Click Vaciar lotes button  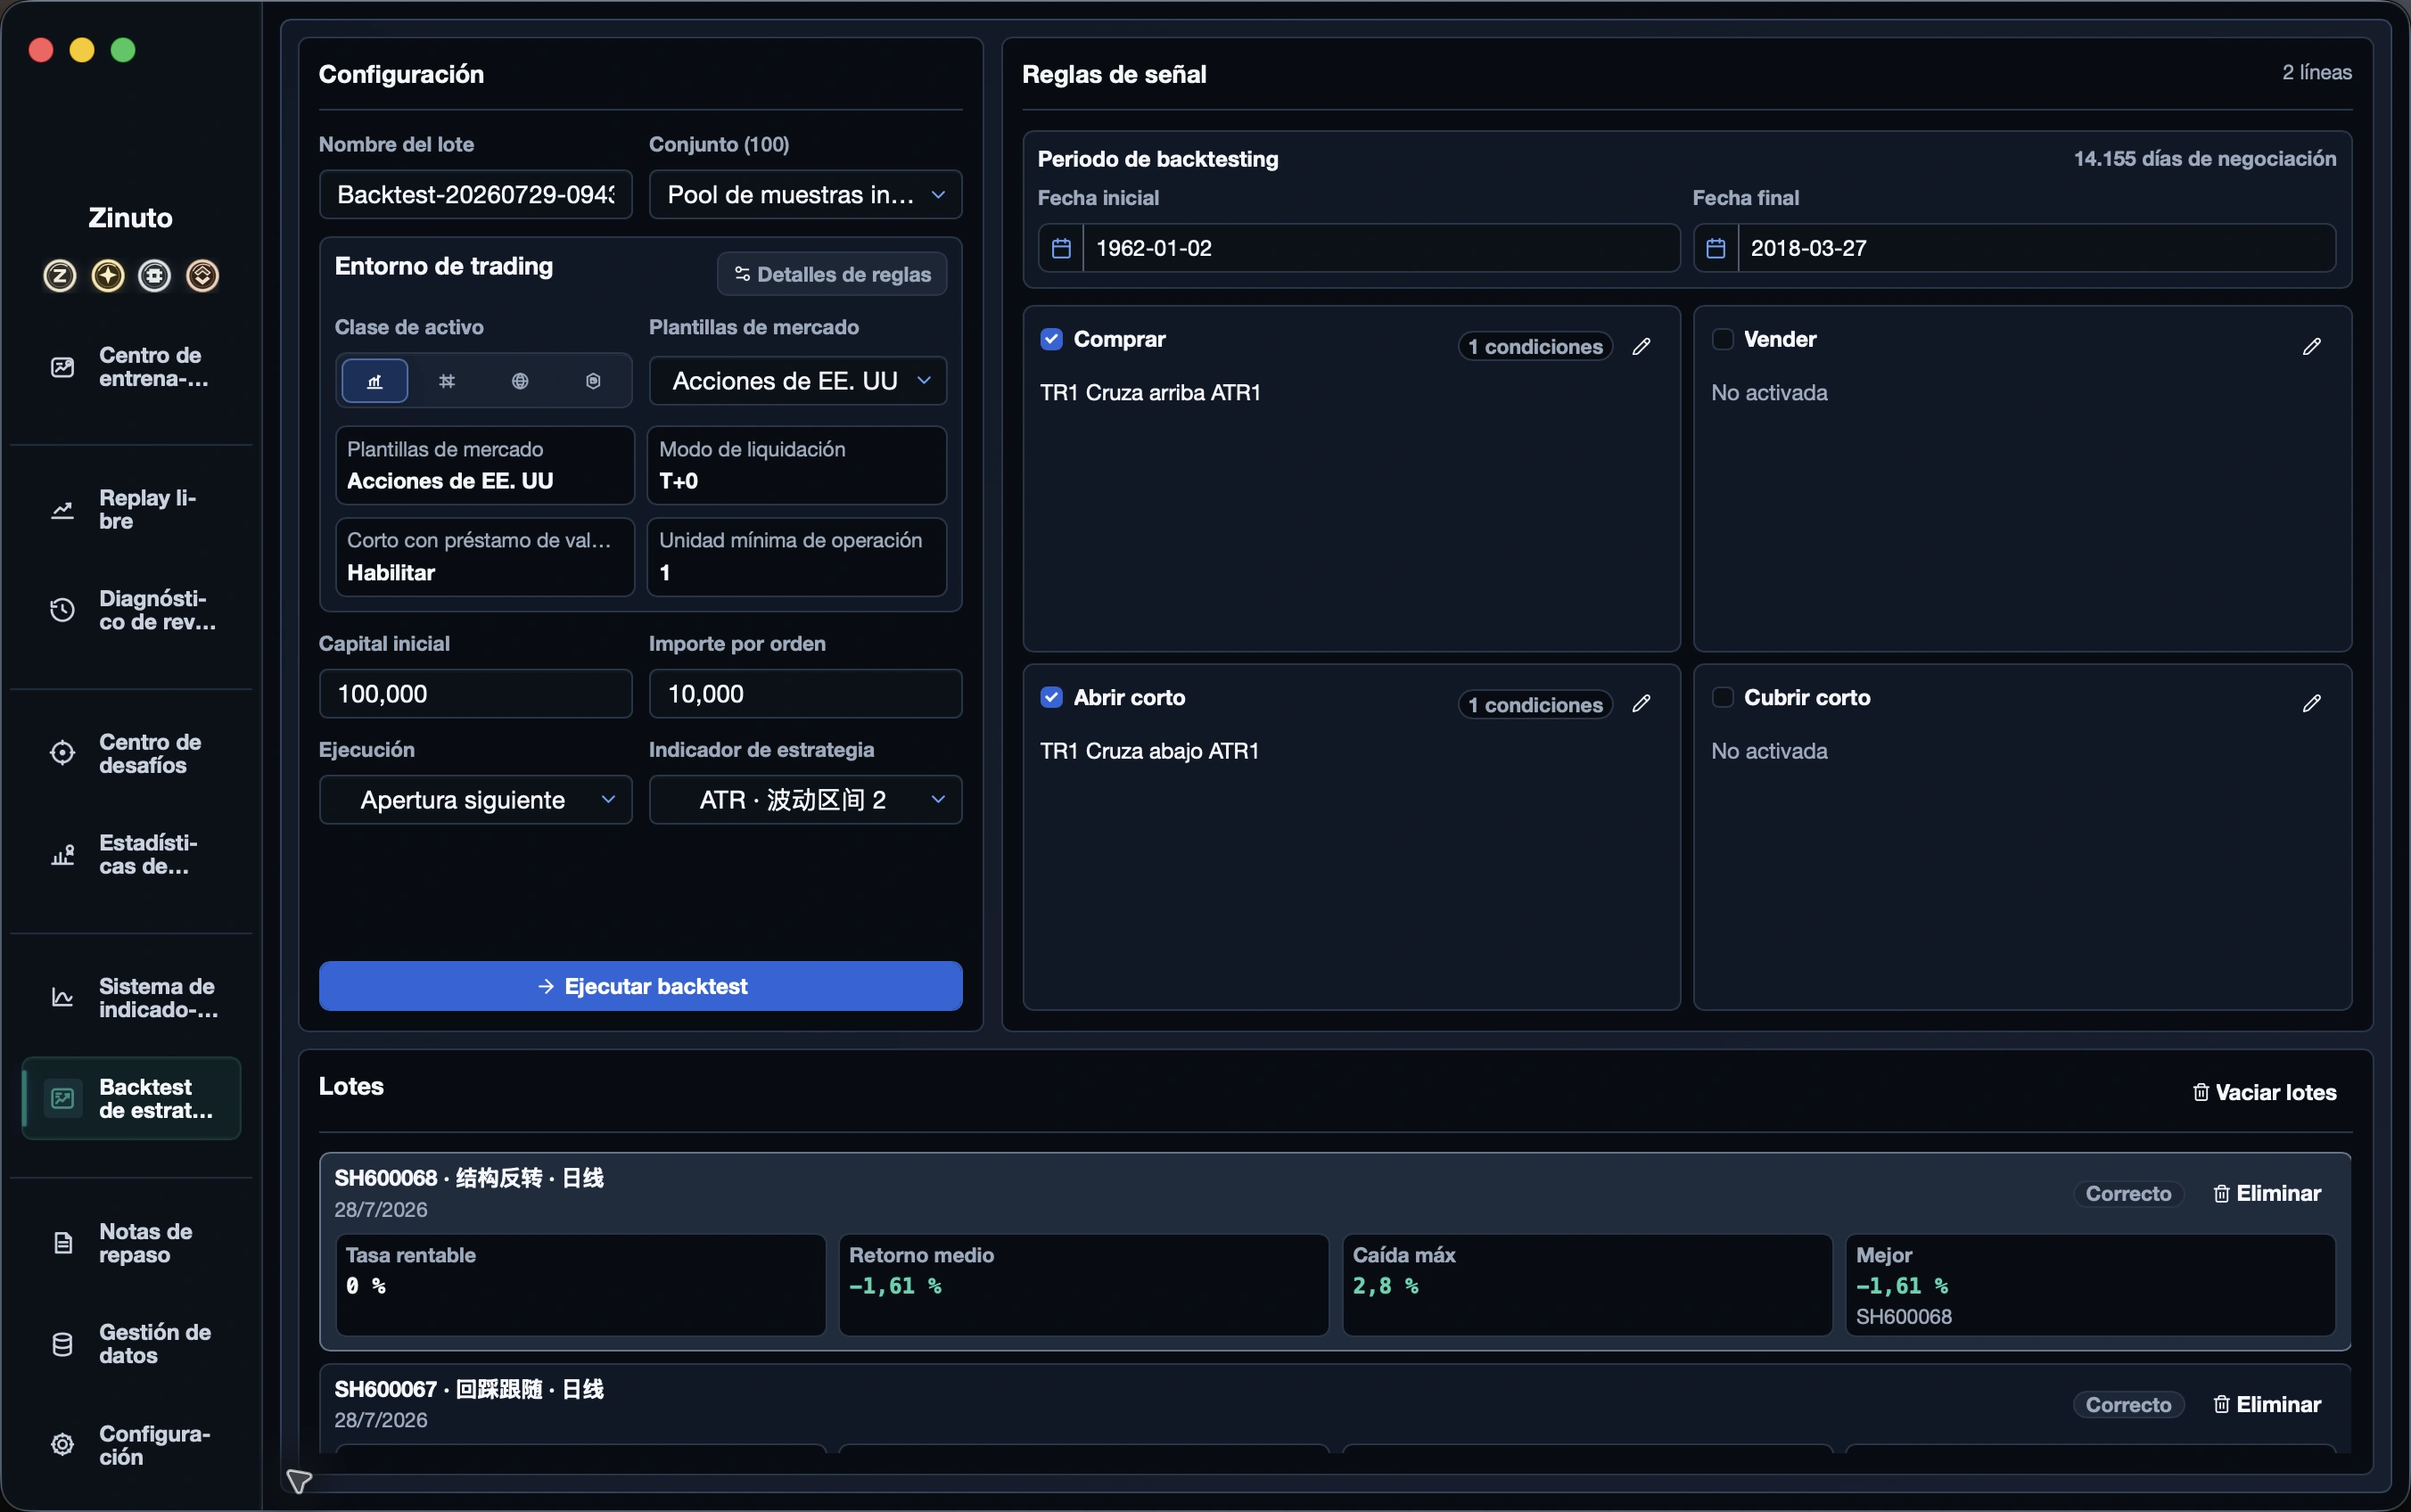[x=2264, y=1092]
